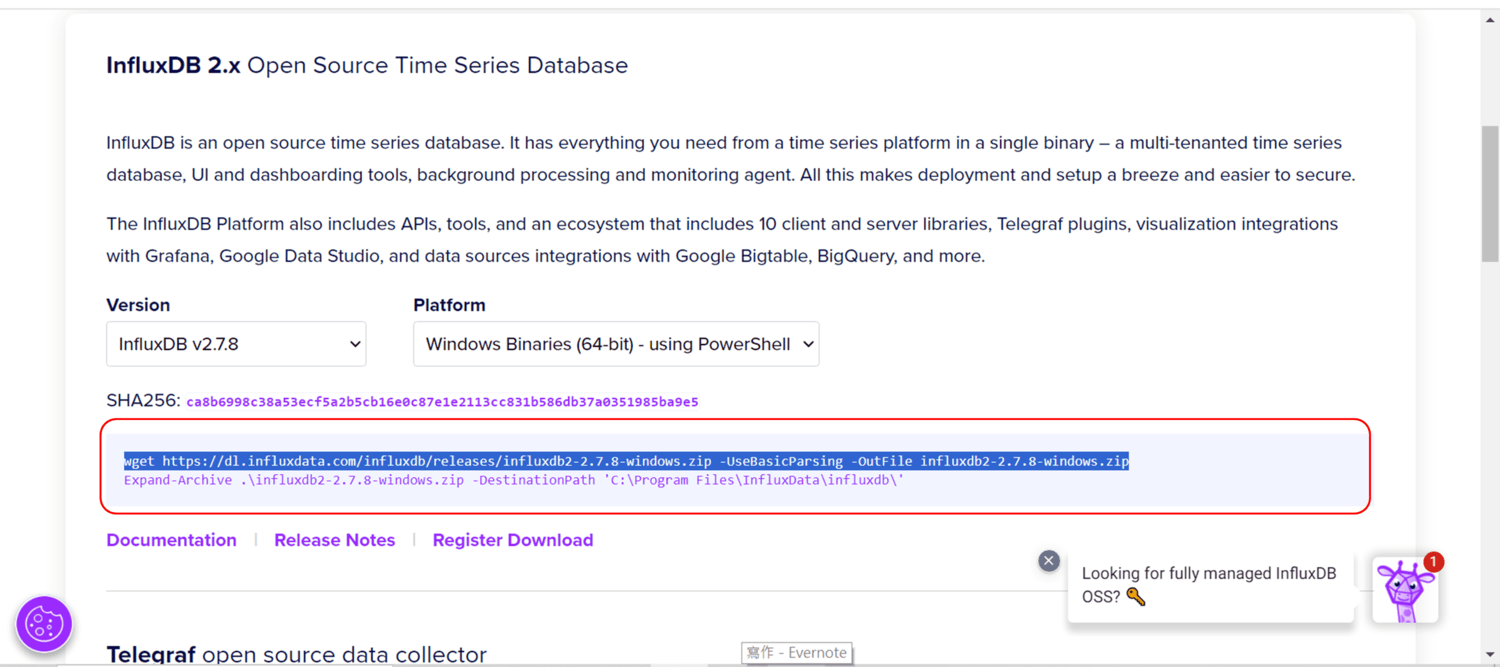Click the page scrollbar up arrow
Viewport: 1500px width, 667px height.
tap(1490, 19)
